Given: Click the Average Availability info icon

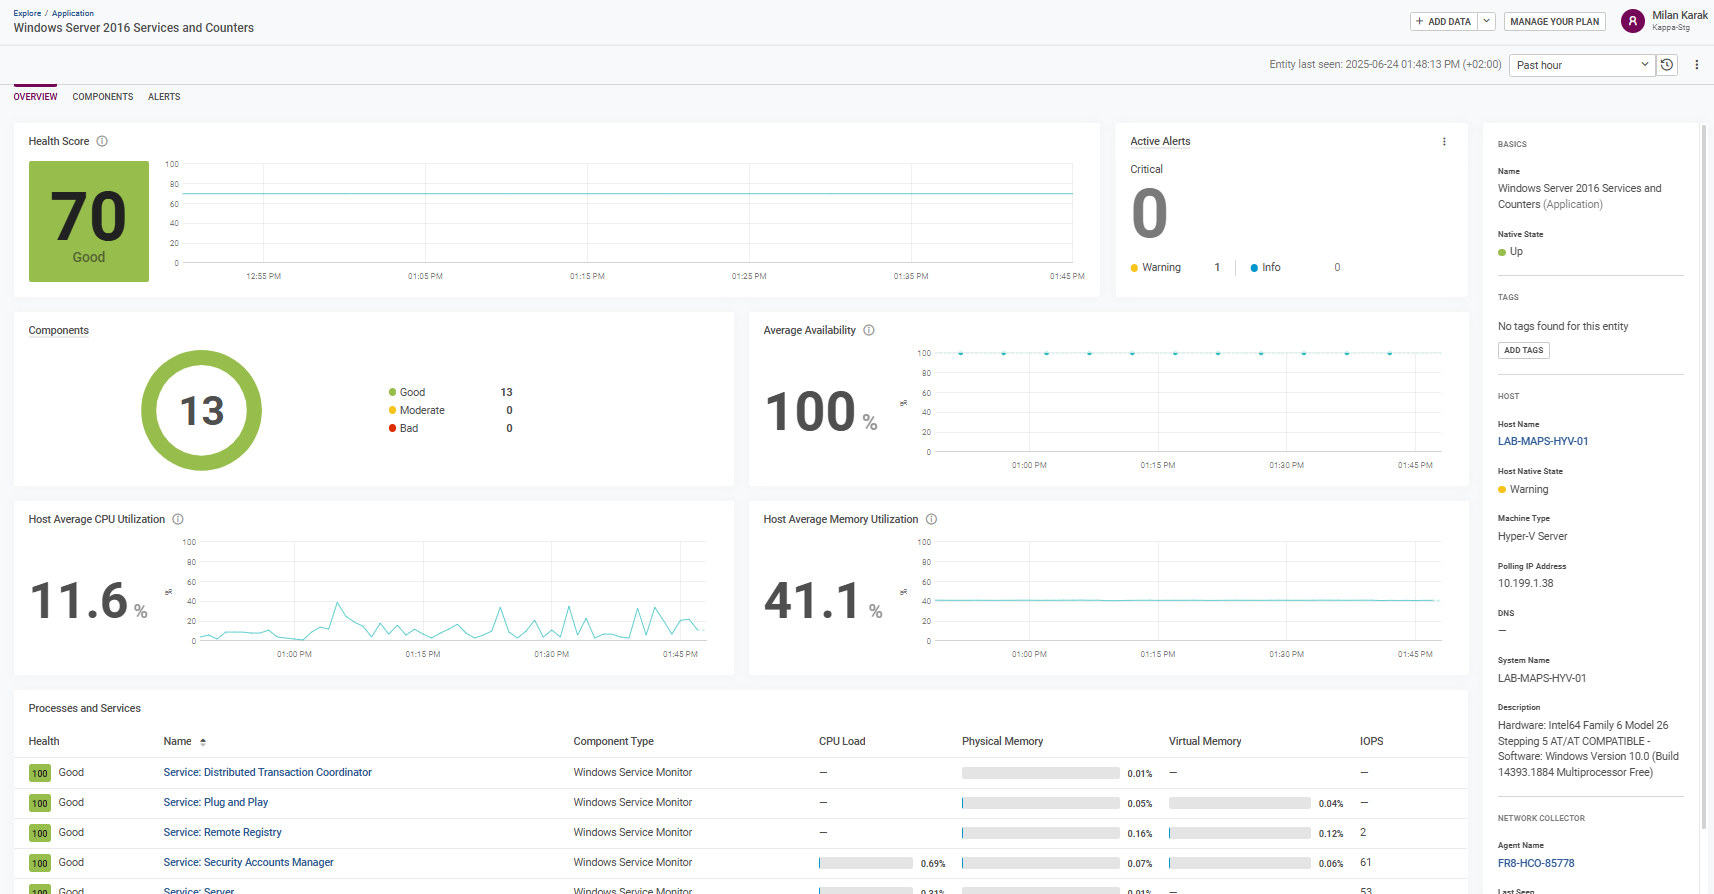Looking at the screenshot, I should (x=869, y=331).
